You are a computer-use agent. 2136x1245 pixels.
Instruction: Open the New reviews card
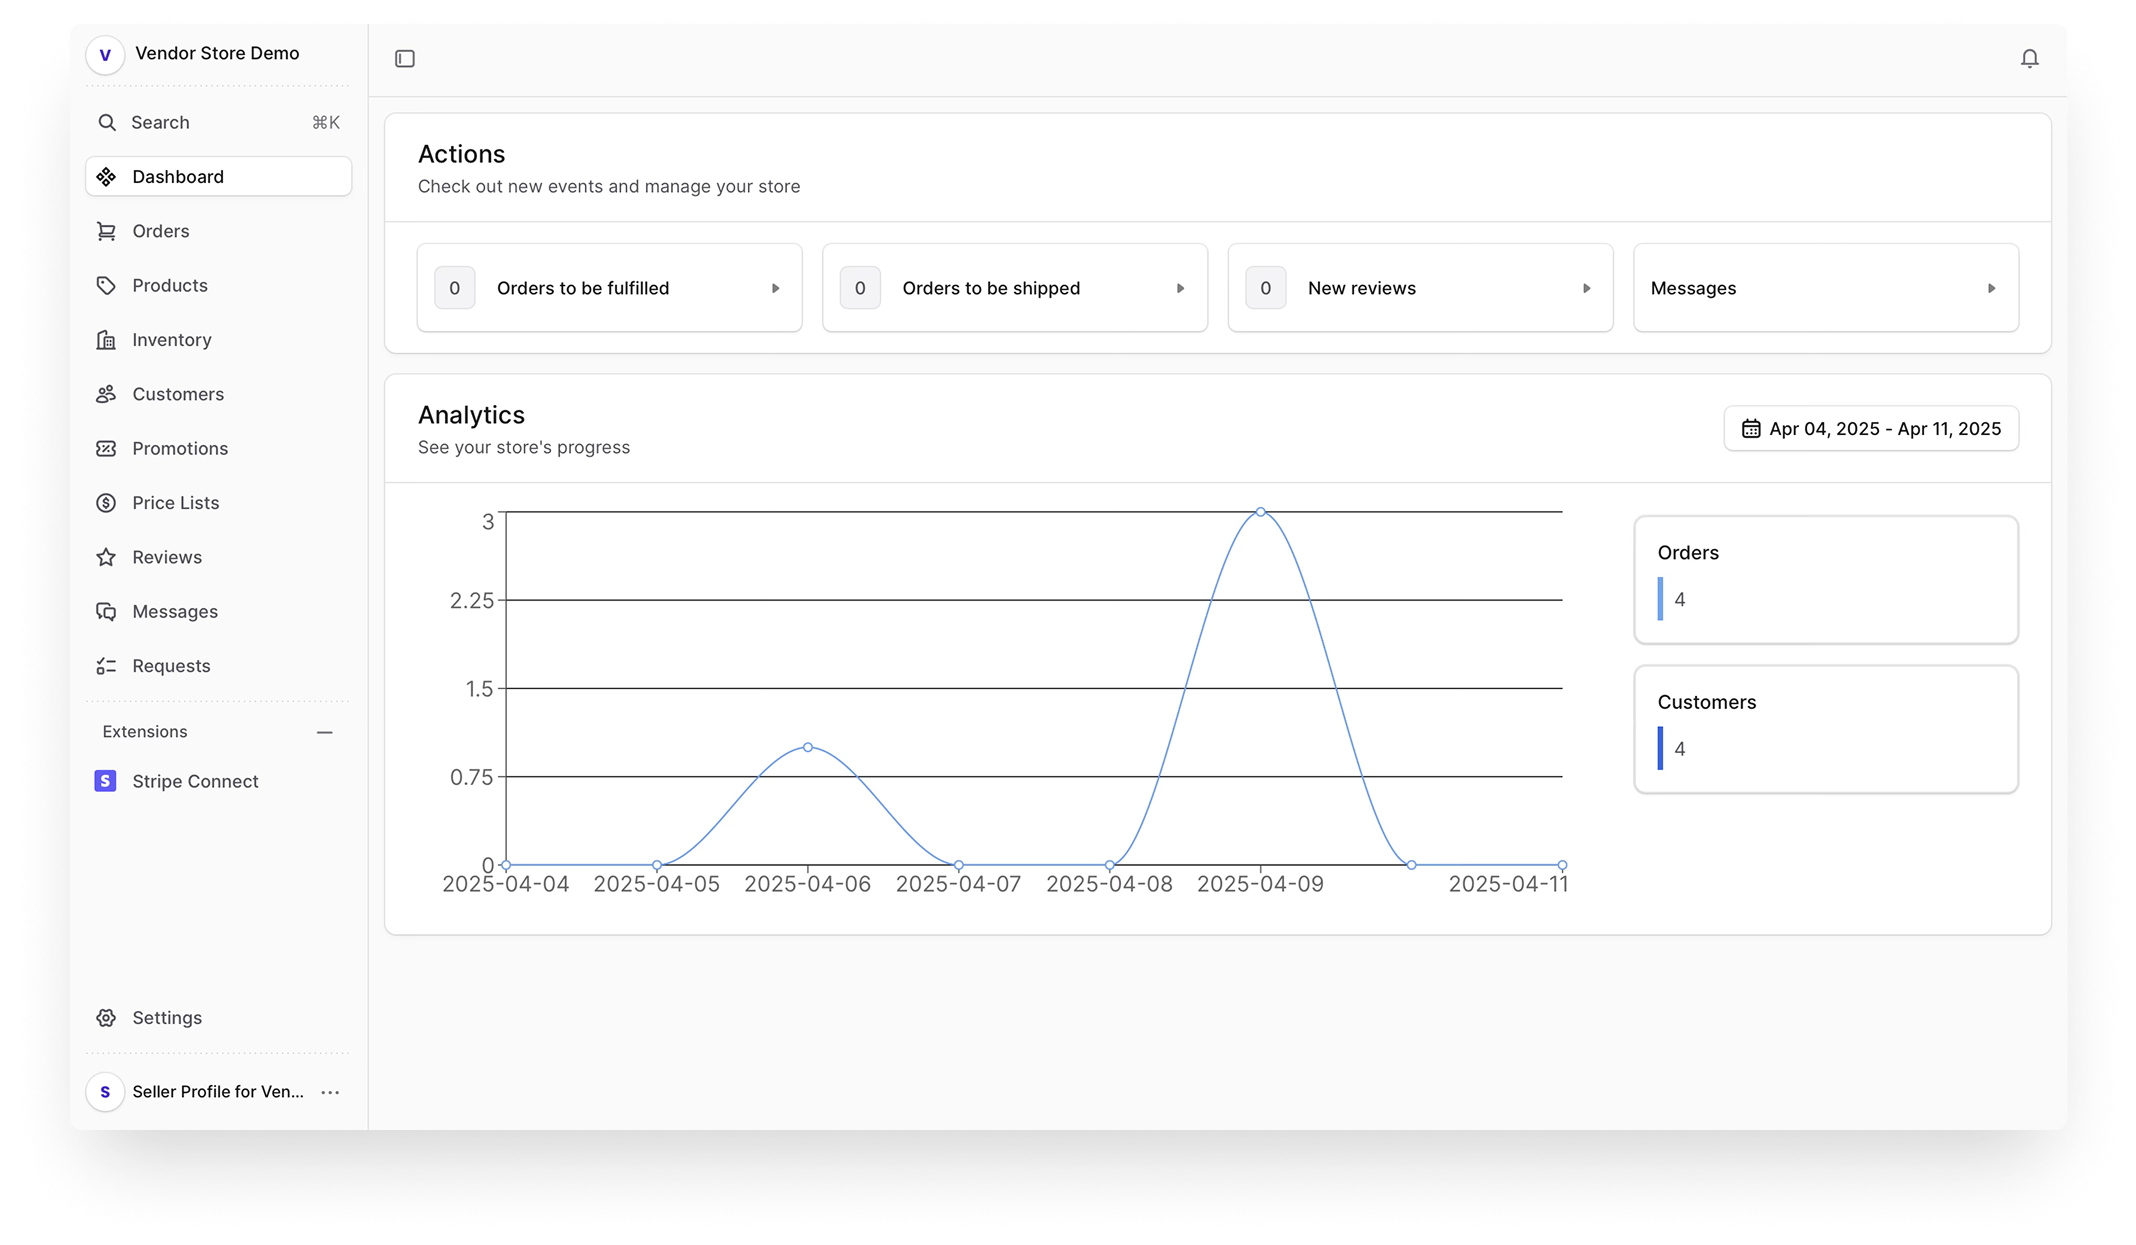[x=1420, y=288]
